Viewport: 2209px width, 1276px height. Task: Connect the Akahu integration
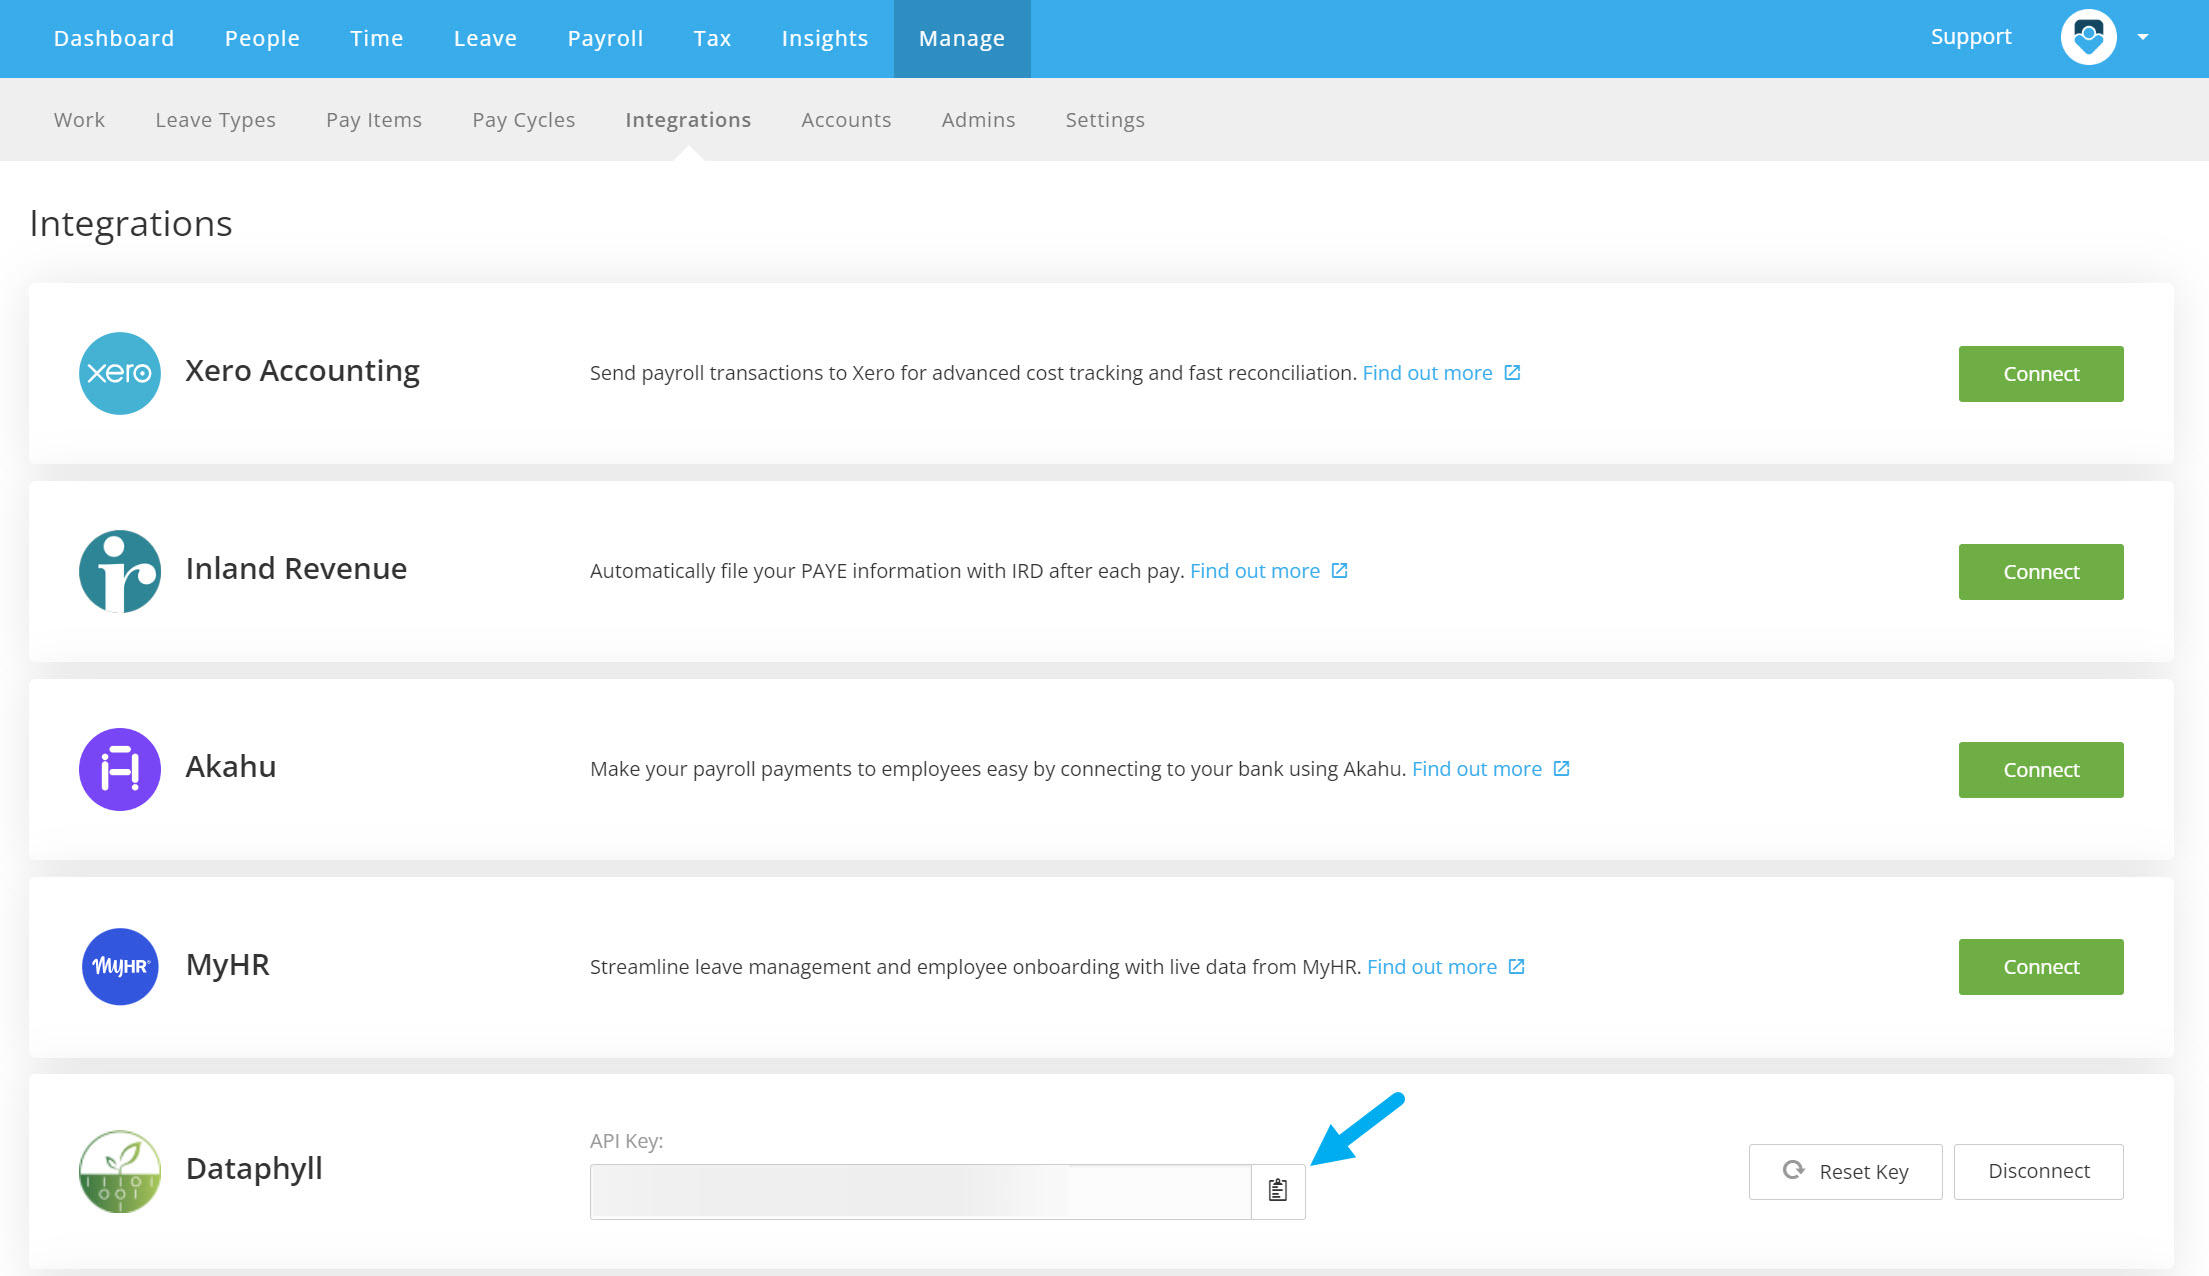tap(2040, 770)
